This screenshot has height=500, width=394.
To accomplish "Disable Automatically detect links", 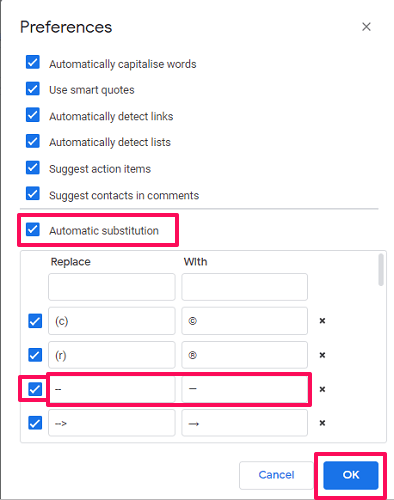I will (33, 115).
